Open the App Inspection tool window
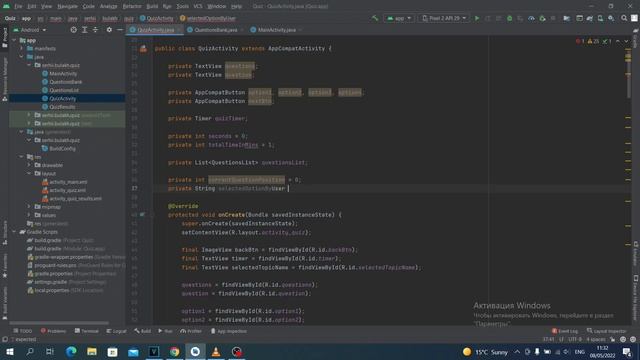This screenshot has width=640, height=360. click(x=229, y=331)
